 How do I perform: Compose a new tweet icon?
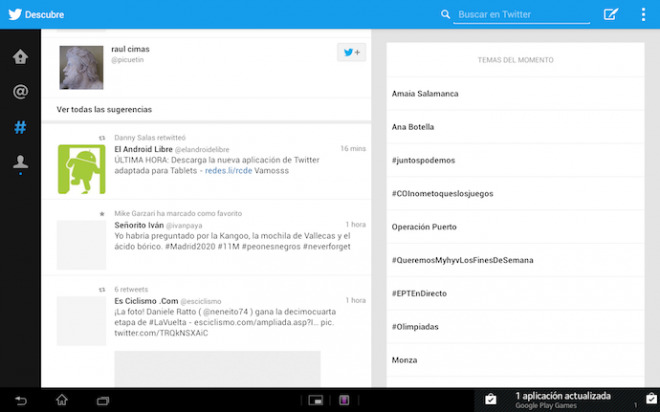click(611, 14)
